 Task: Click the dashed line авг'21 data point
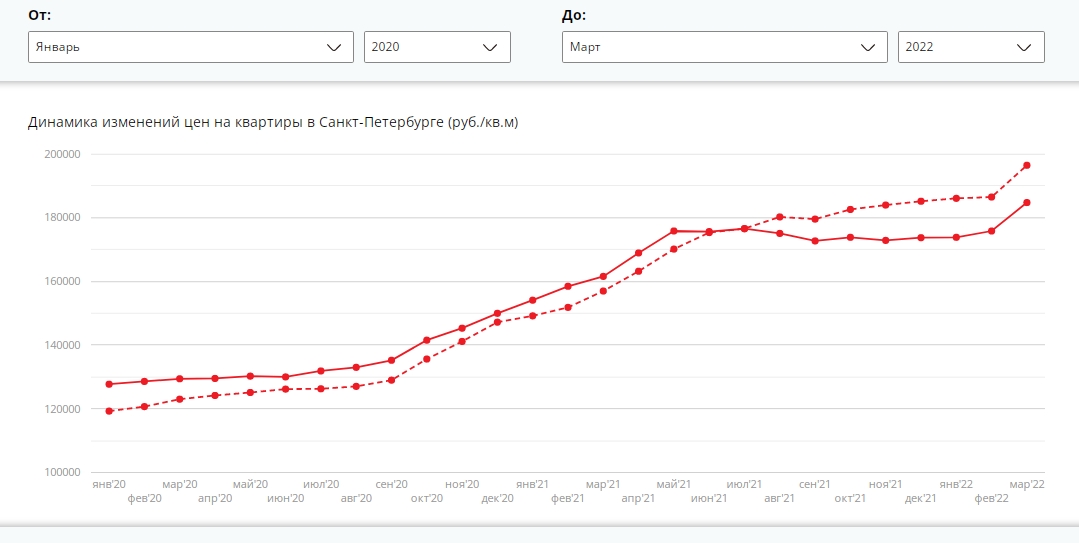coord(780,217)
